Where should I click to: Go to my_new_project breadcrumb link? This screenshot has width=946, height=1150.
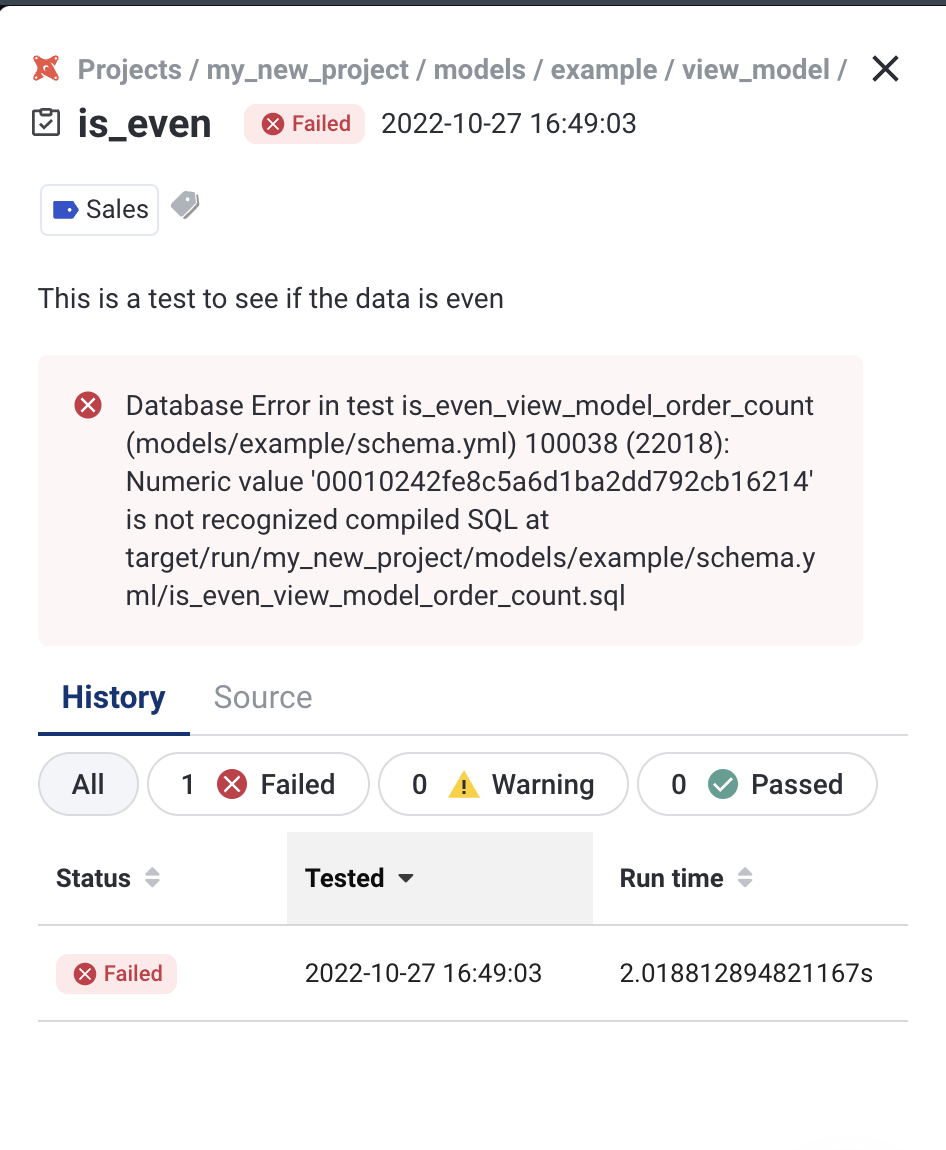click(307, 69)
